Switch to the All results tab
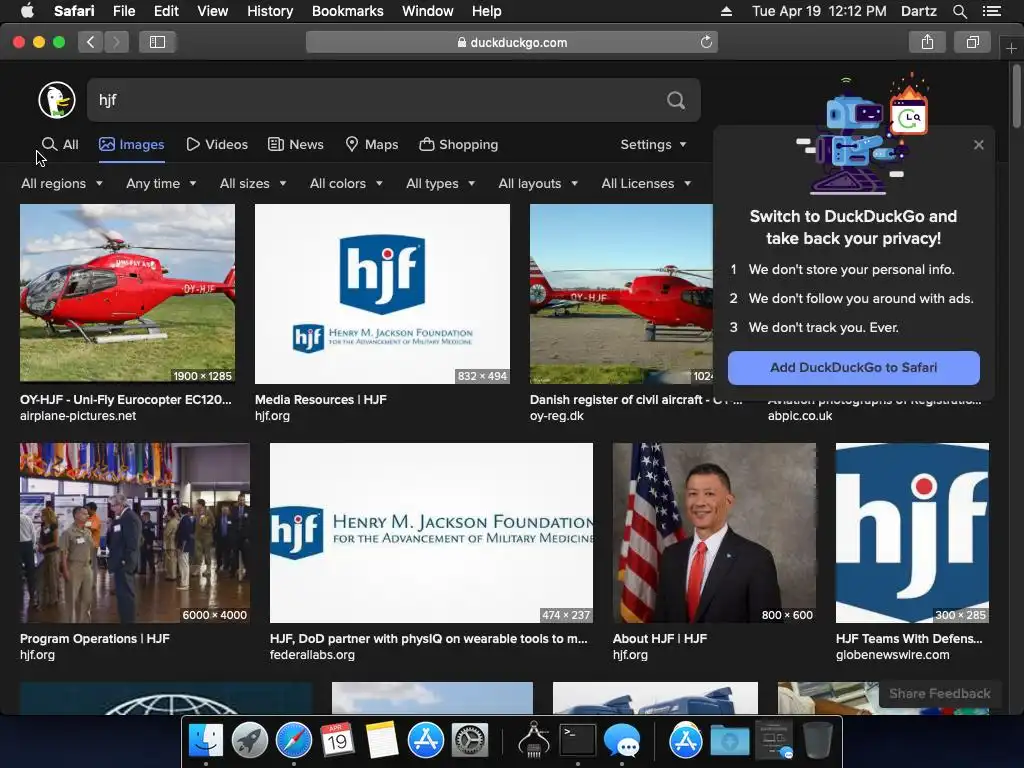The height and width of the screenshot is (768, 1024). 60,144
